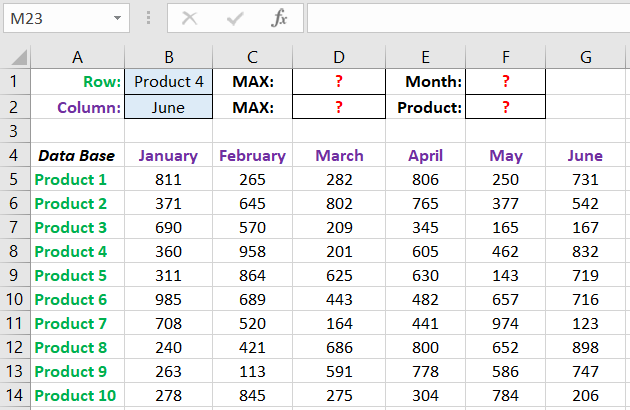630x410 pixels.
Task: Select cell with value 802
Action: click(339, 203)
